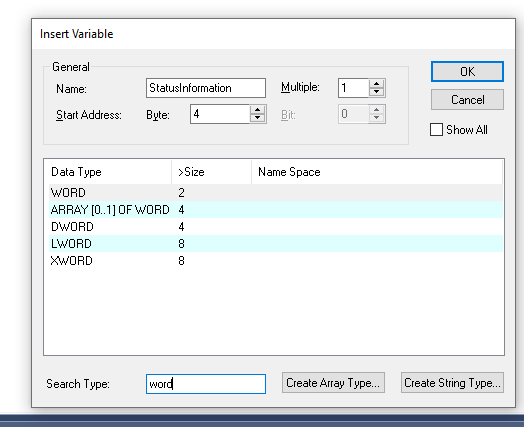Sort list by Size column header

click(x=212, y=172)
